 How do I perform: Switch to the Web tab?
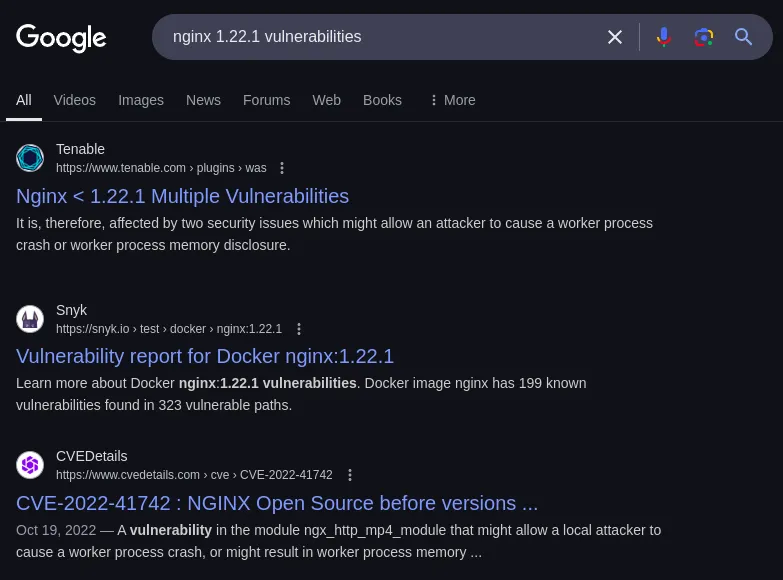(327, 100)
